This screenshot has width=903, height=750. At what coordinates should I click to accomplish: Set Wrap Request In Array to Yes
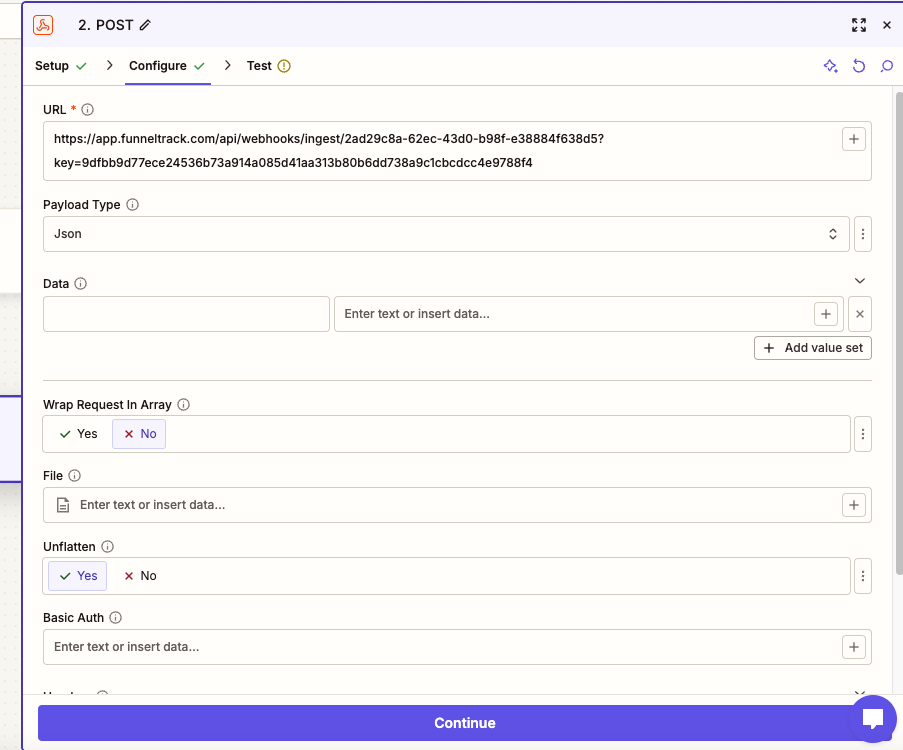[78, 434]
